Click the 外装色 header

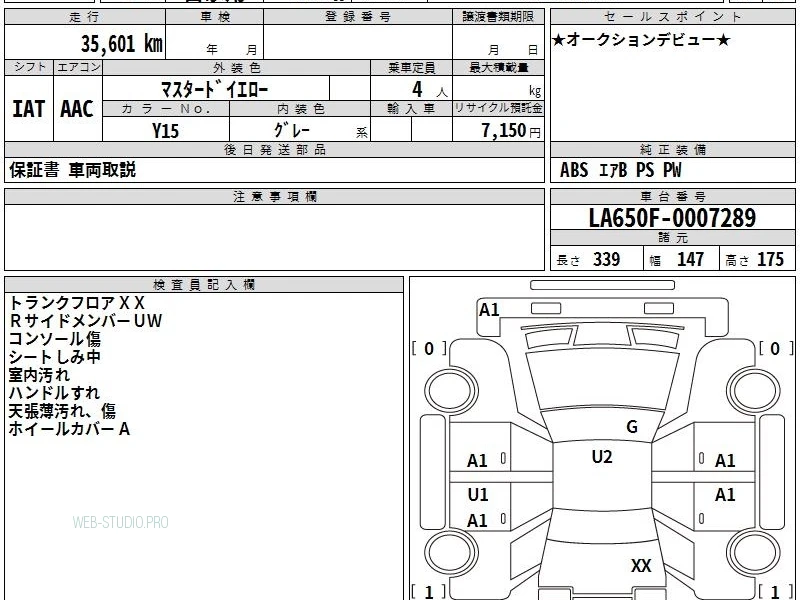[237, 68]
